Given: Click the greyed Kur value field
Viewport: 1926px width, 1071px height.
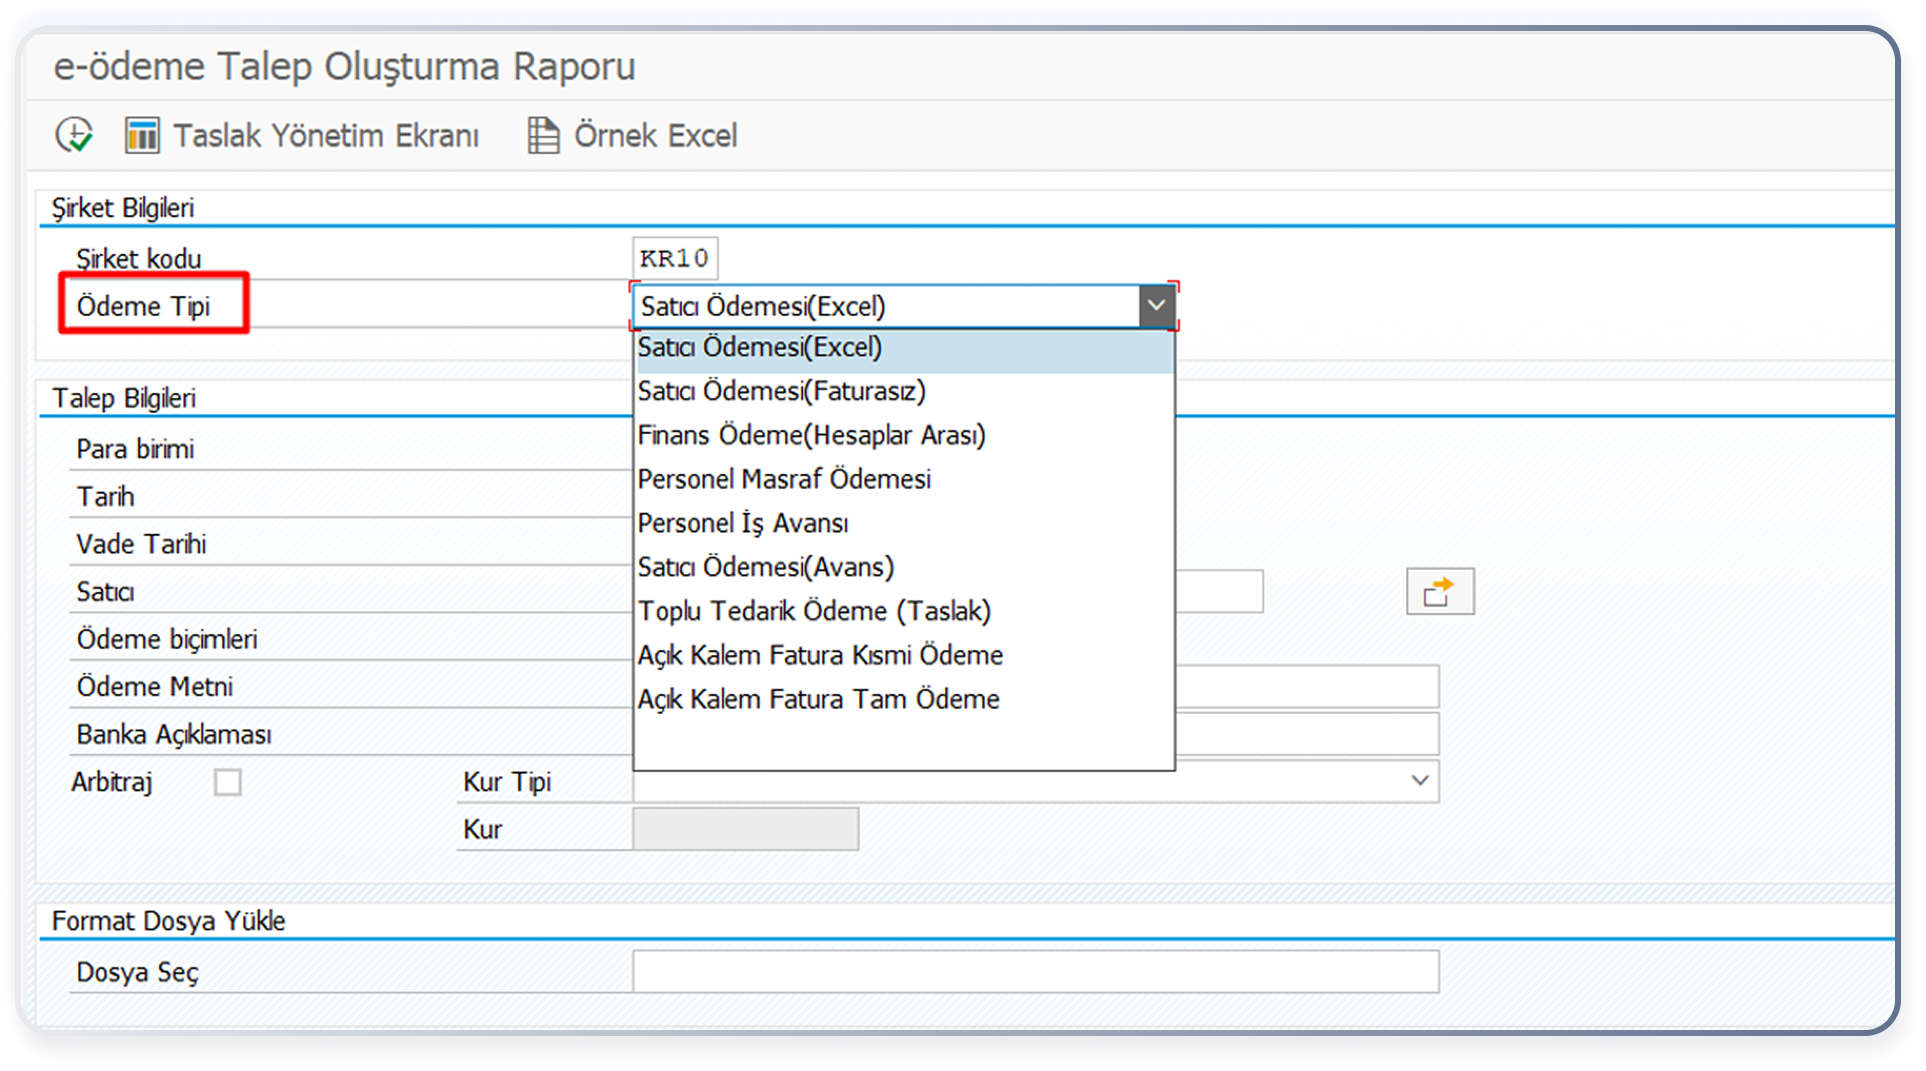Looking at the screenshot, I should pyautogui.click(x=745, y=829).
